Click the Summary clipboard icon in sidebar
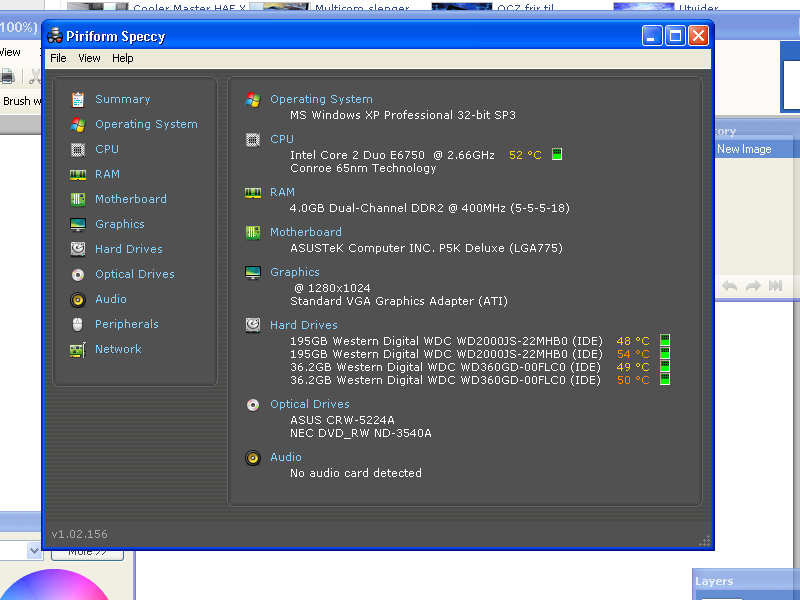800x600 pixels. tap(78, 99)
